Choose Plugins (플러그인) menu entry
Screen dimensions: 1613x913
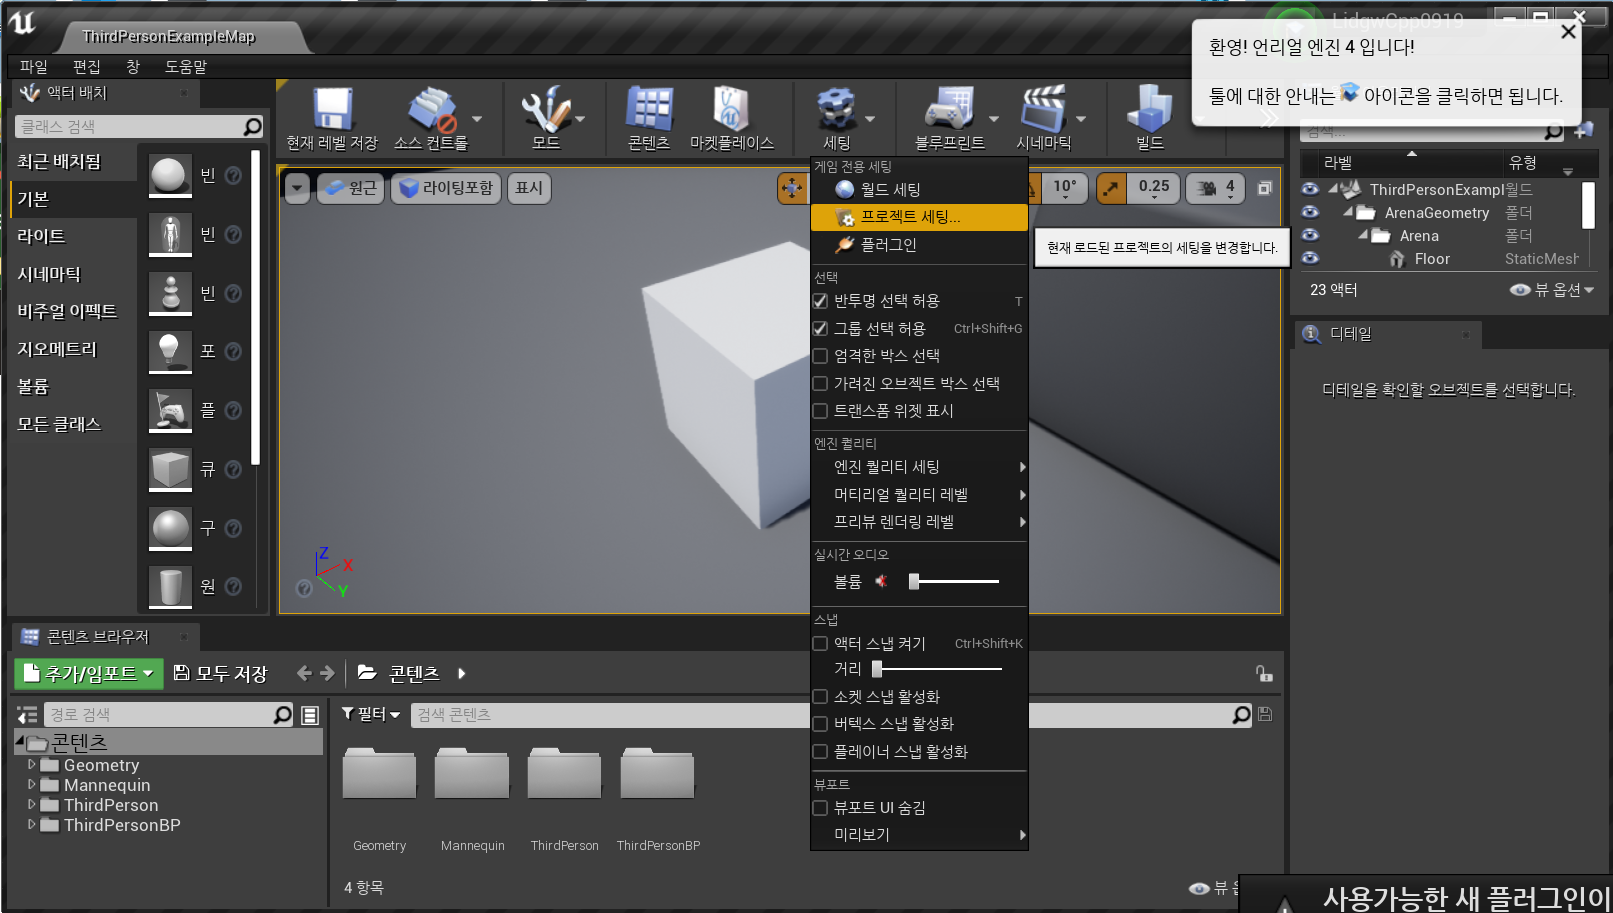coord(919,245)
